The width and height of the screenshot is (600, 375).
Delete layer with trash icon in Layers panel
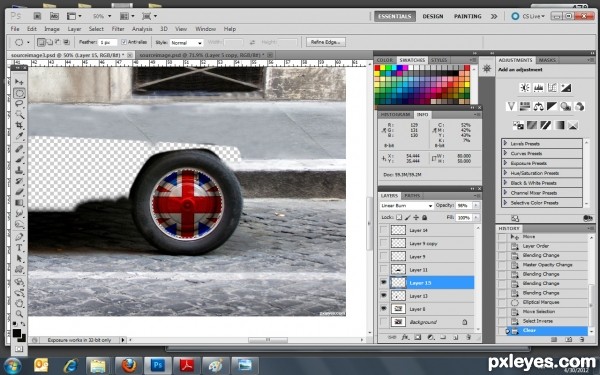(468, 338)
